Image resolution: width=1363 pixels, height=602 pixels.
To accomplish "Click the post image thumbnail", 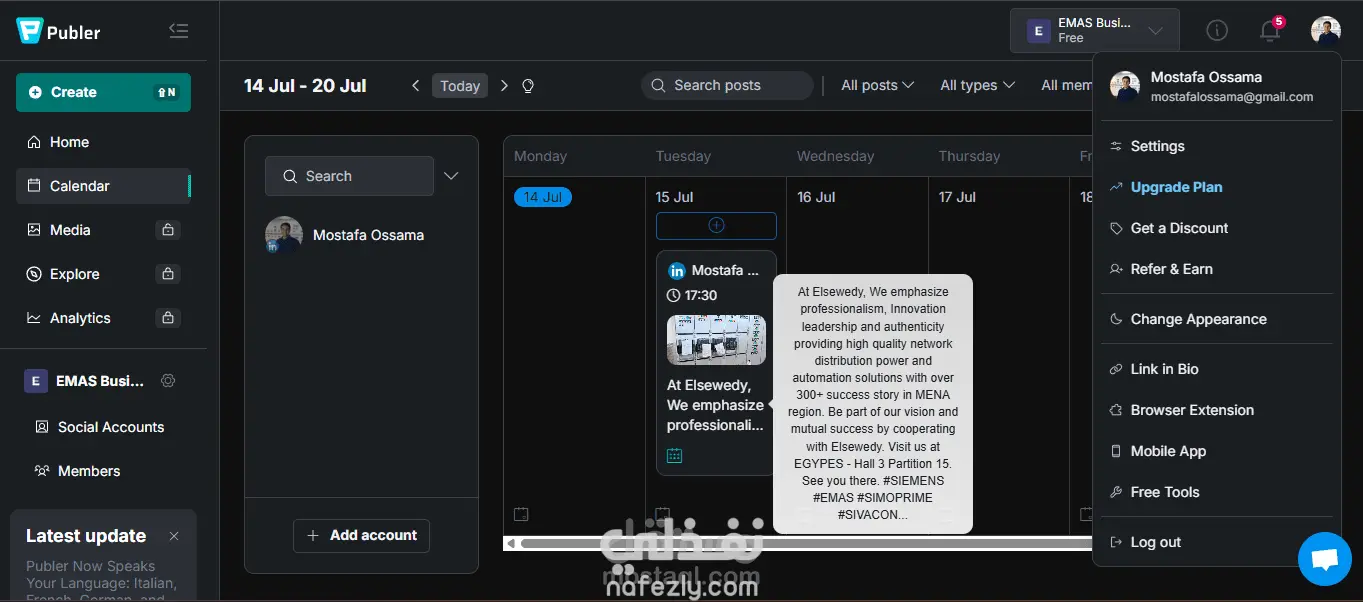I will [x=716, y=340].
